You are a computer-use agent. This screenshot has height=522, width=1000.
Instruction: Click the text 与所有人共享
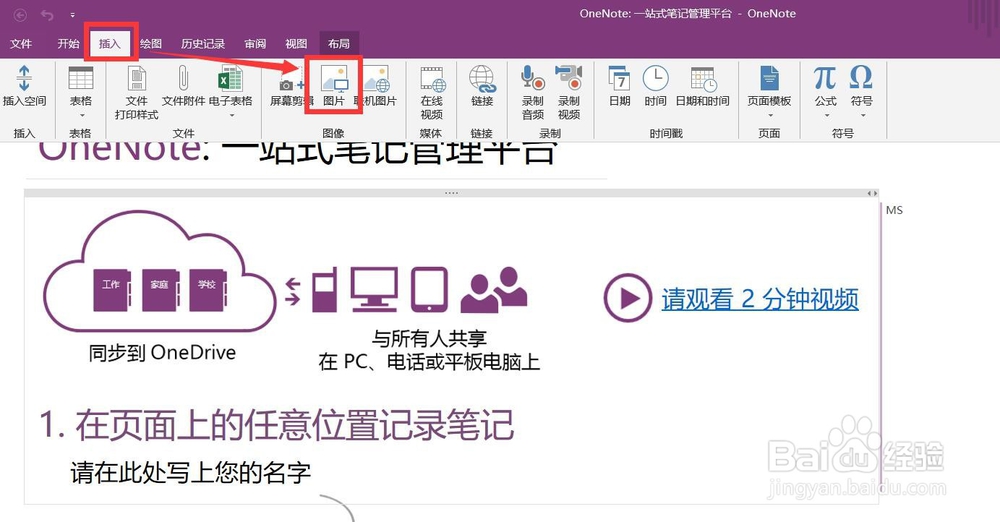429,338
